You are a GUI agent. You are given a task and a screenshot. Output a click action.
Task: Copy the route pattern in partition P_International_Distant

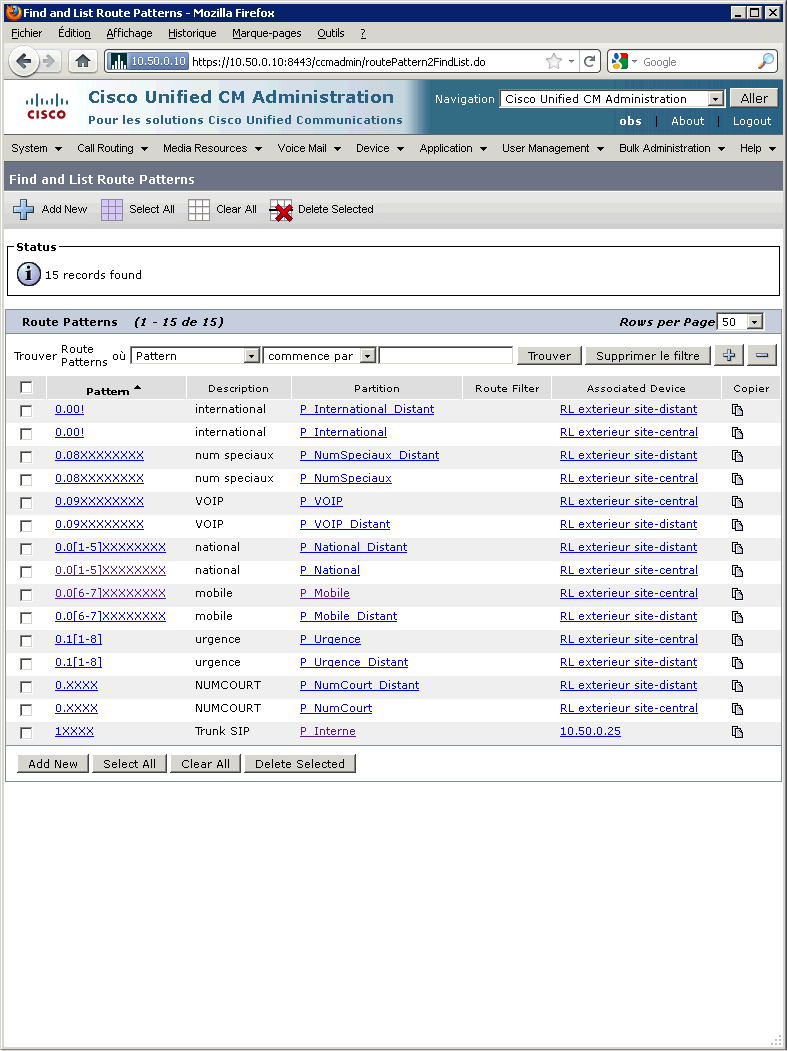[737, 410]
